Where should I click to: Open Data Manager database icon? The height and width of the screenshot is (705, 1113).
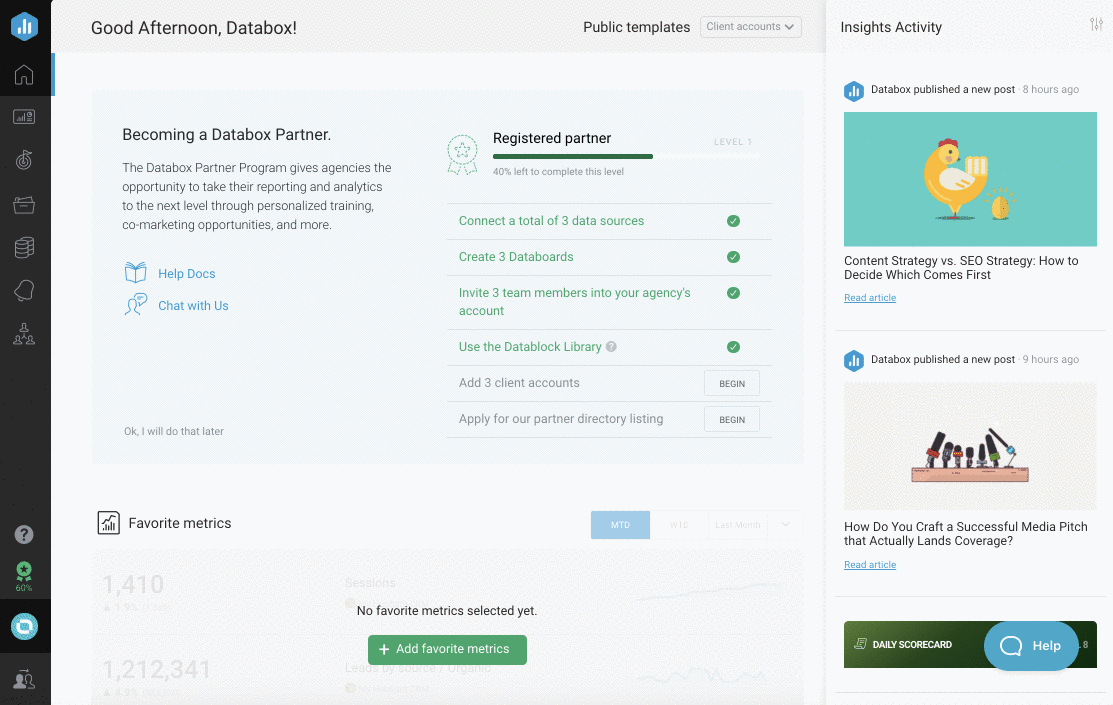point(24,248)
